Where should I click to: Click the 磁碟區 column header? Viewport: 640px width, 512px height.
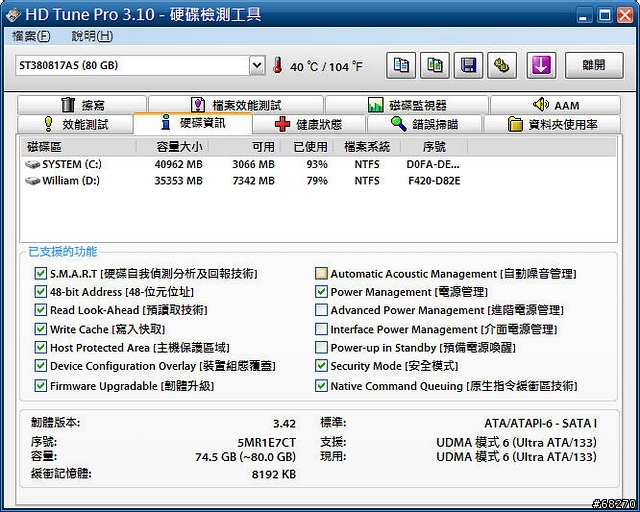[x=78, y=147]
